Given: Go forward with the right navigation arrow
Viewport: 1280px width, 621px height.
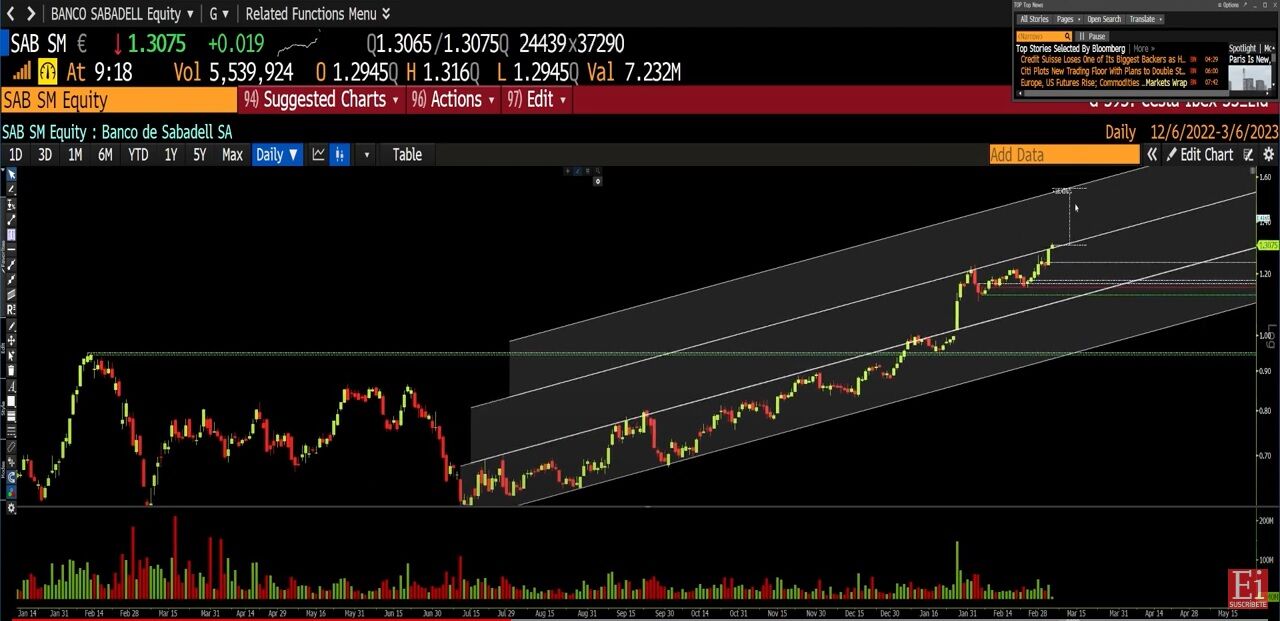Looking at the screenshot, I should 31,13.
